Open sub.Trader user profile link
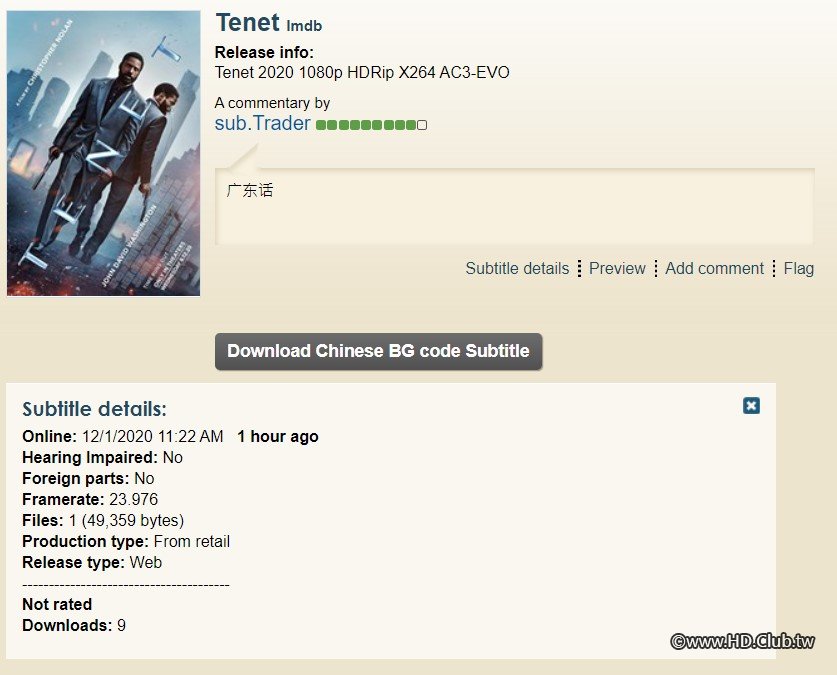Image resolution: width=837 pixels, height=675 pixels. (x=262, y=124)
